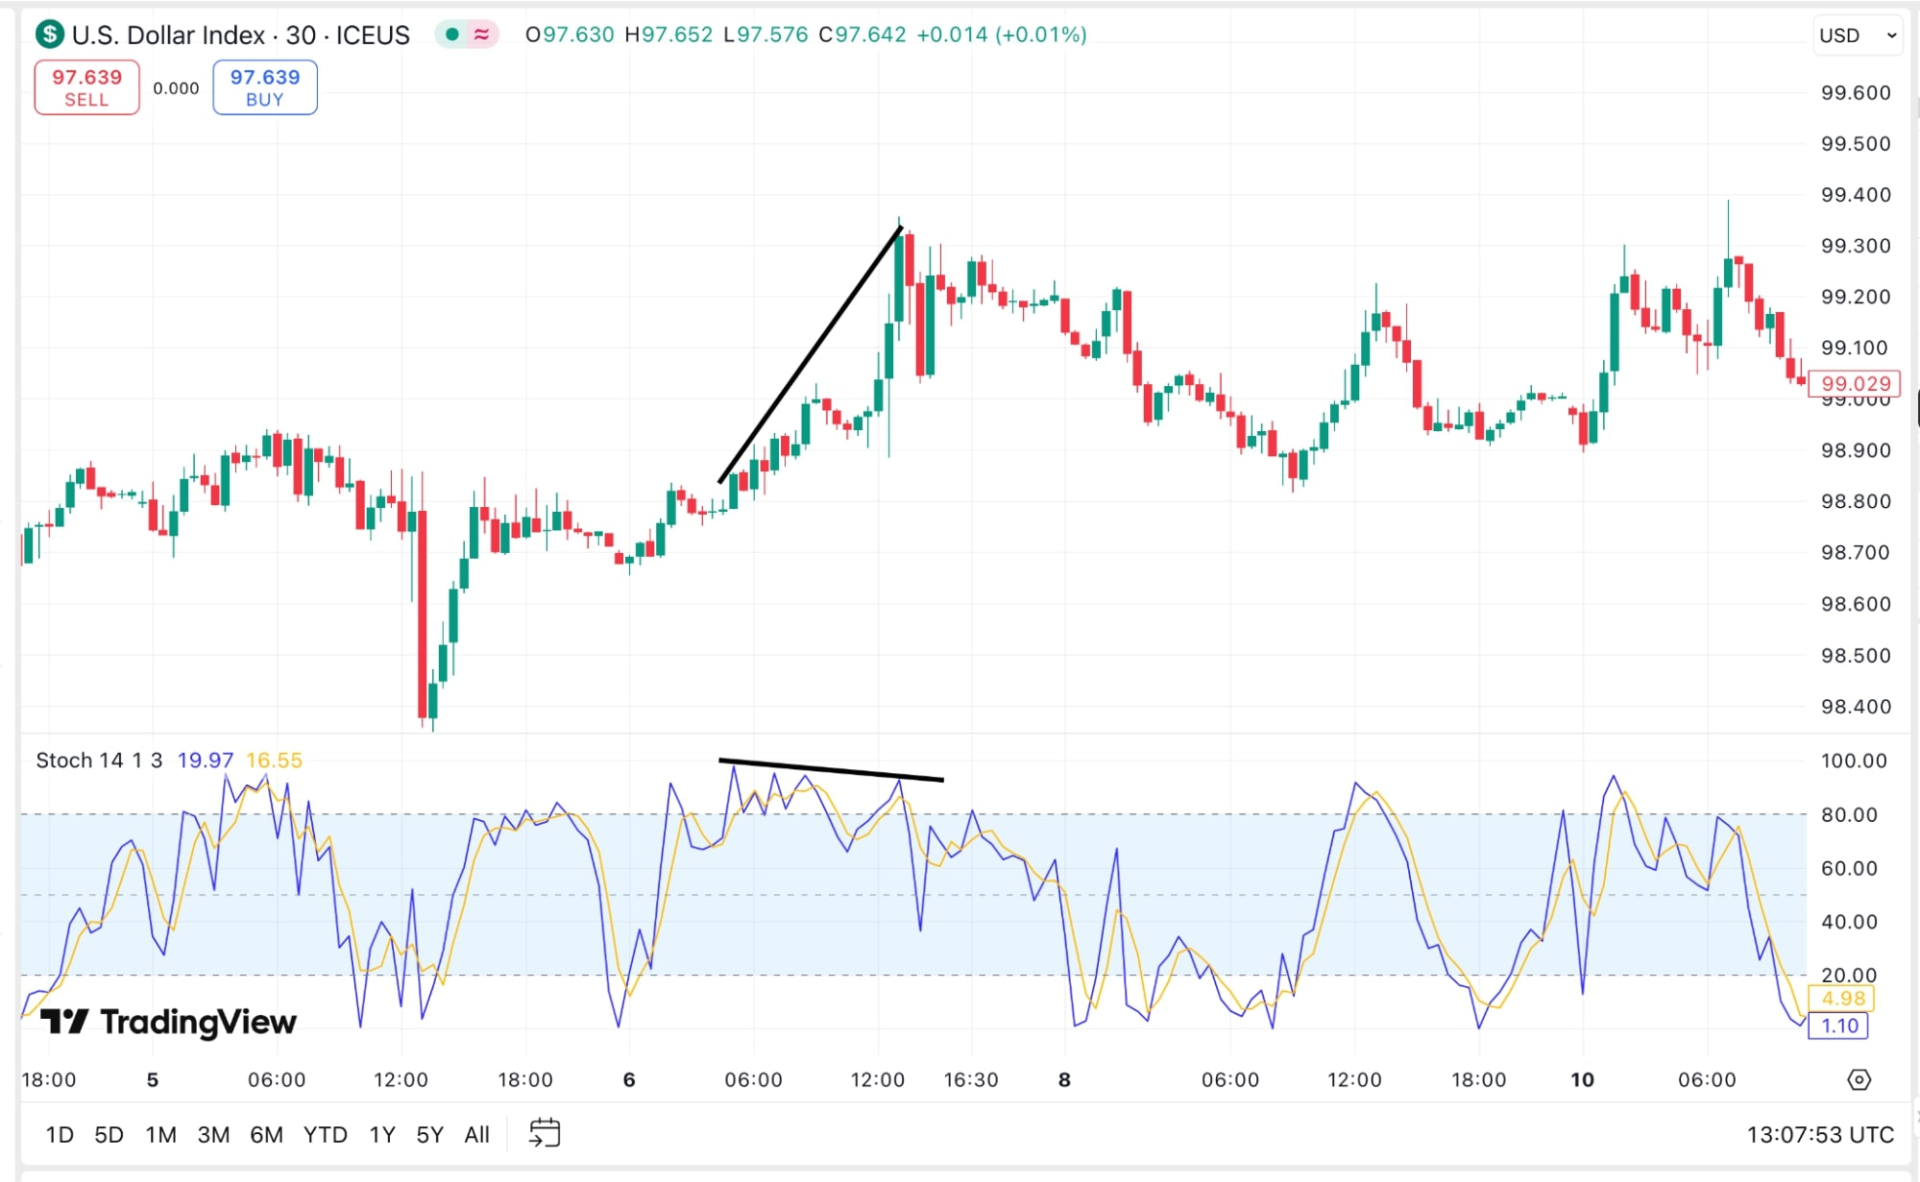The height and width of the screenshot is (1182, 1920).
Task: Show the All time range
Action: coord(477,1135)
